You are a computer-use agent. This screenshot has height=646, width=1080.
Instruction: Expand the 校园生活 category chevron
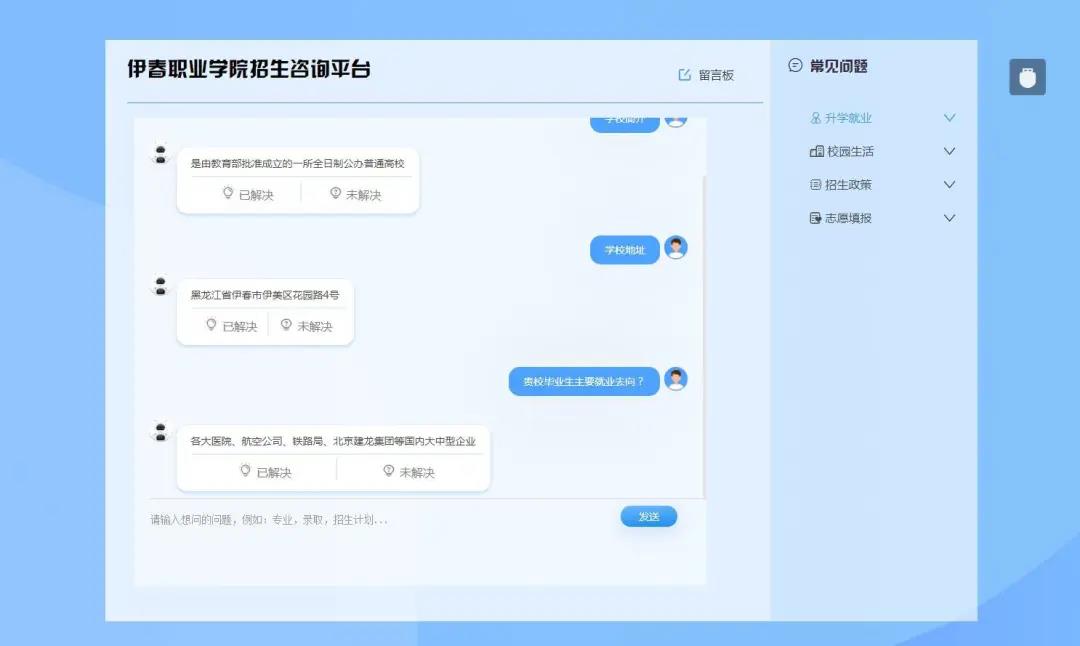pos(949,151)
